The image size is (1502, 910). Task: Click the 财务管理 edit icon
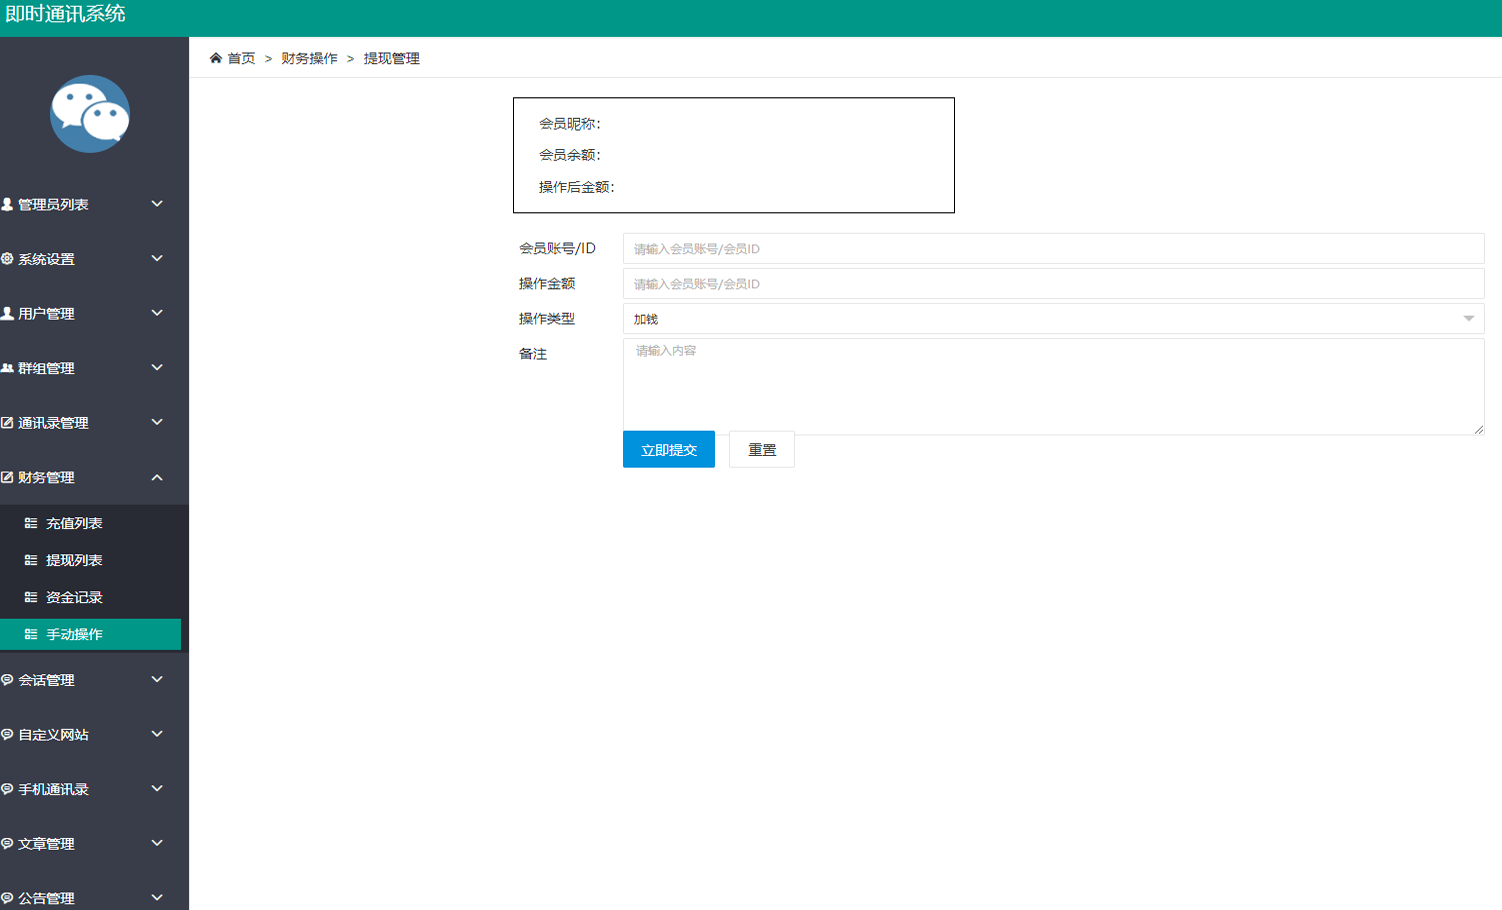7,477
